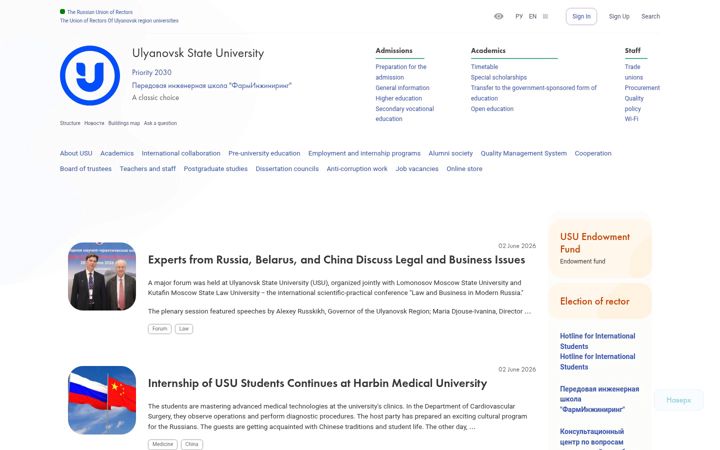Open Russian and Chinese flags thumbnail

[102, 400]
